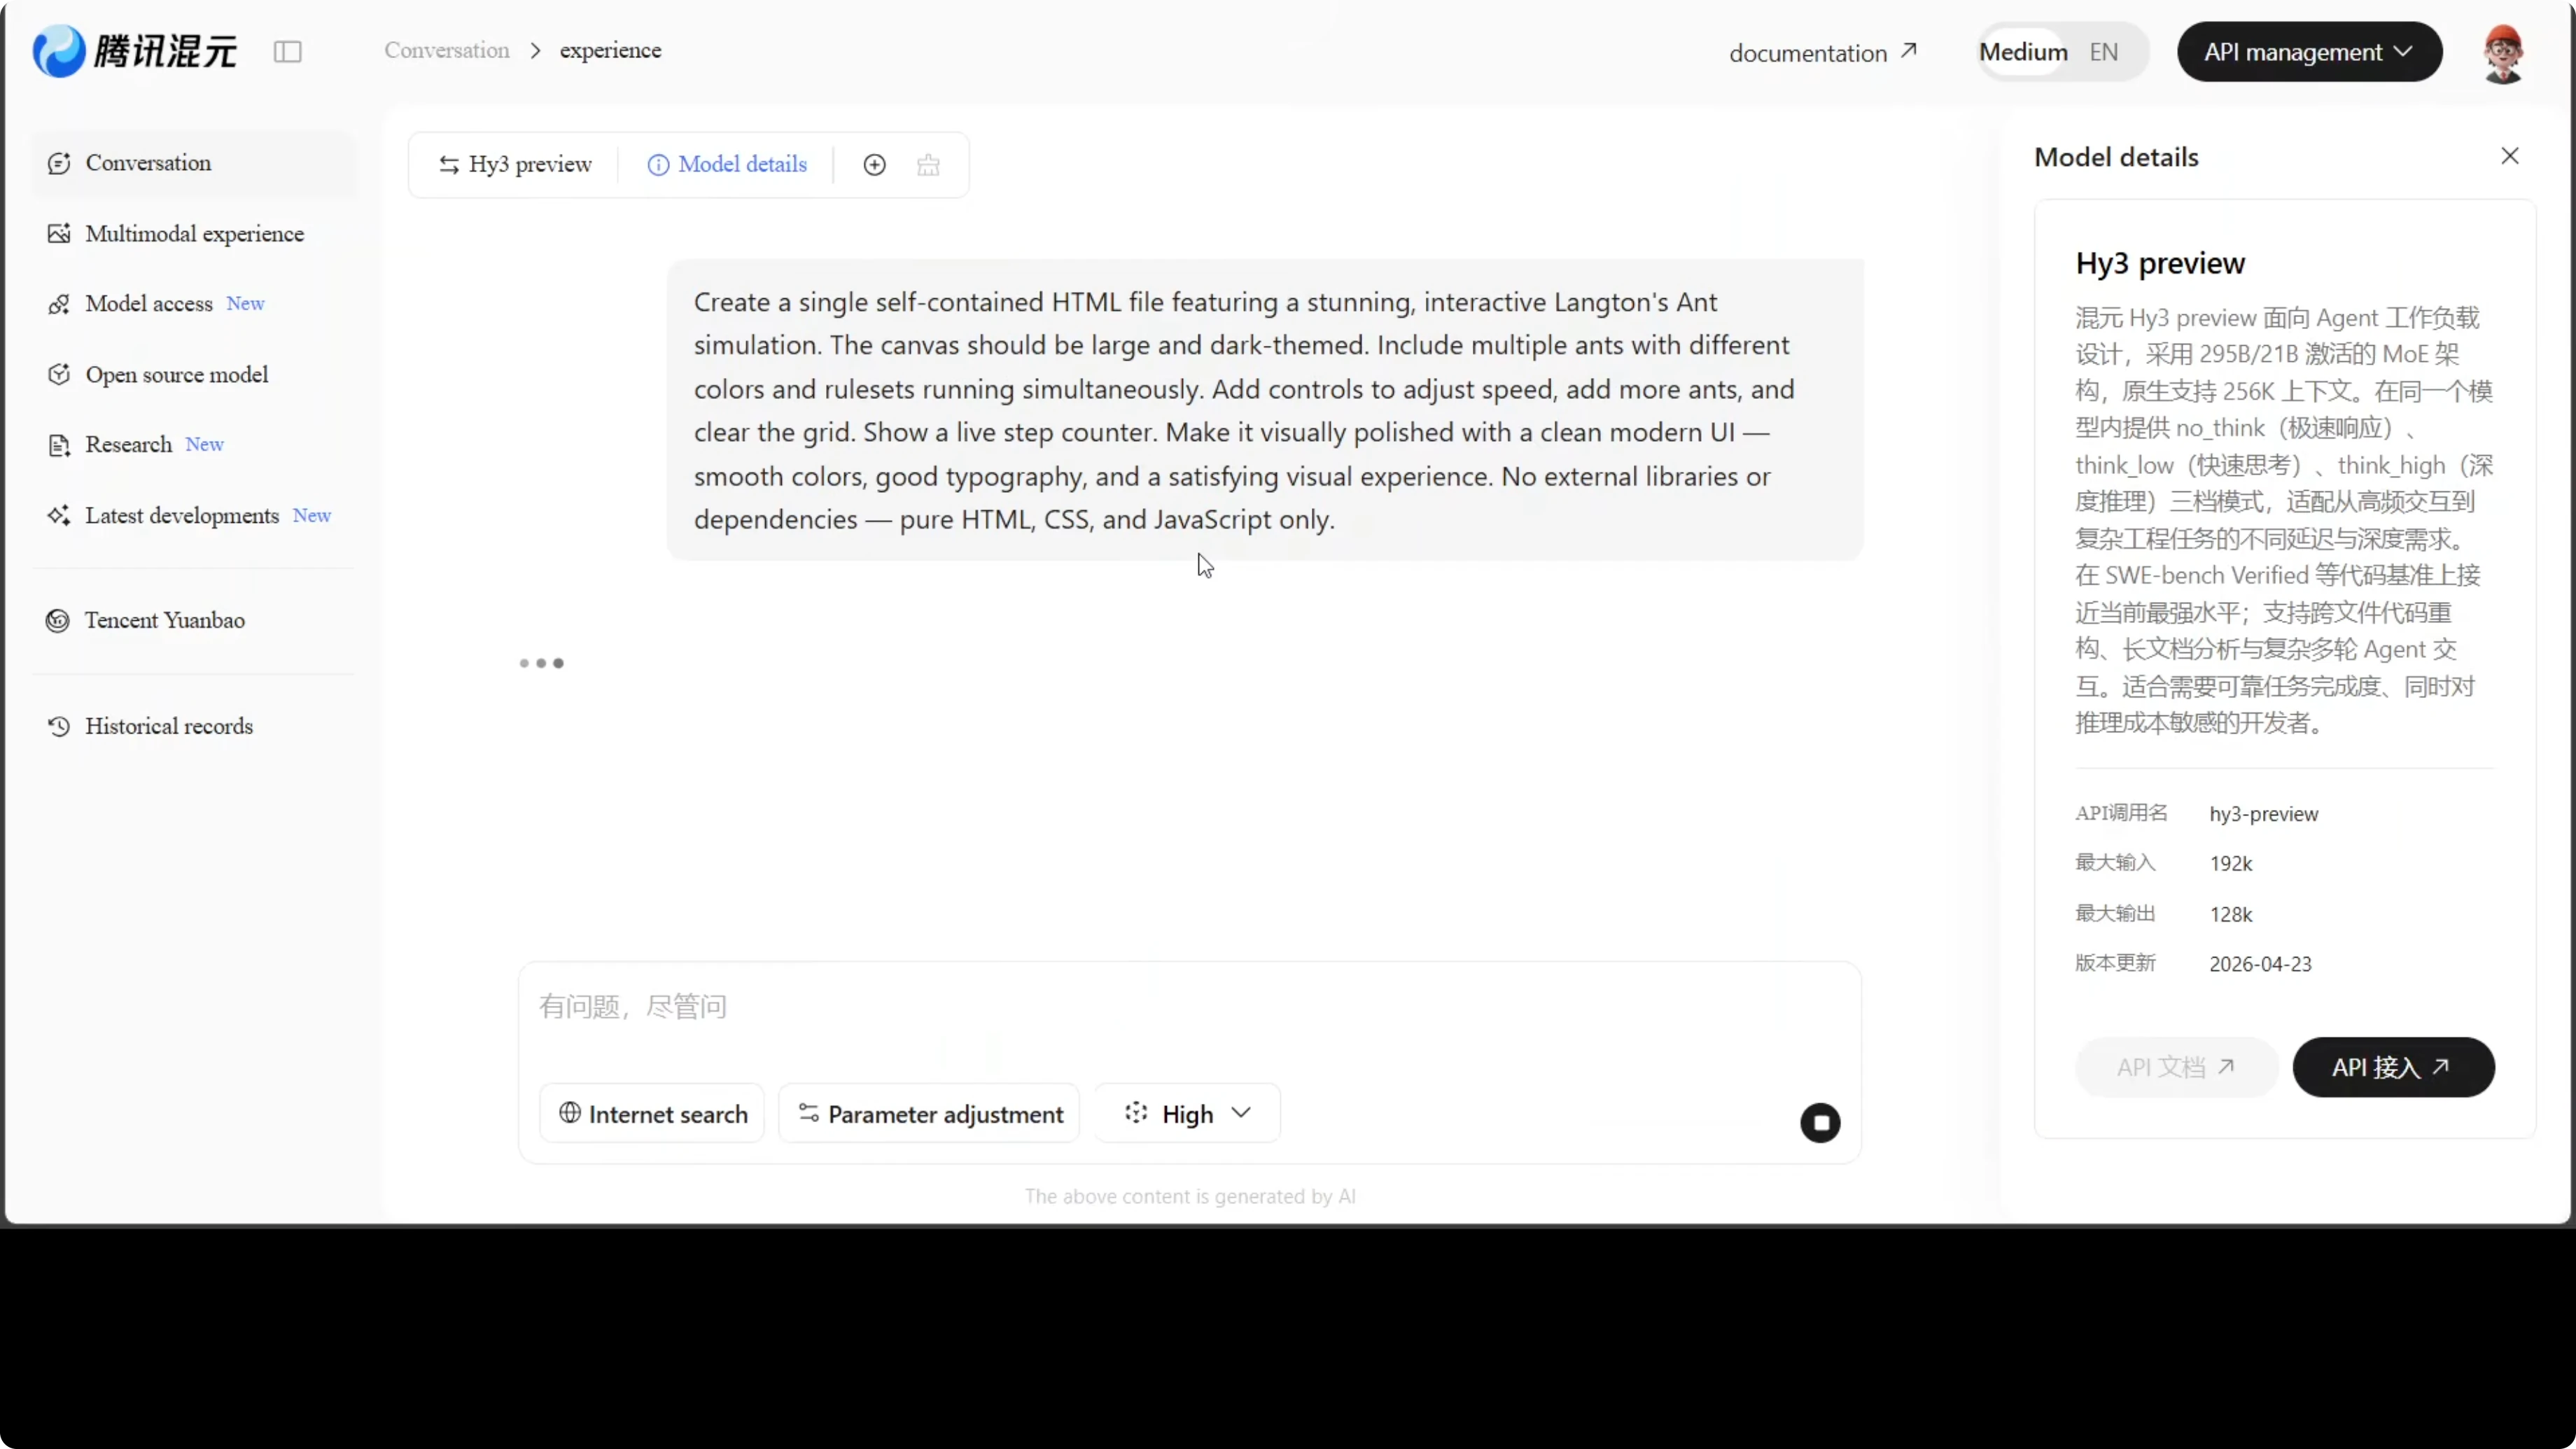Screen dimensions: 2576x1449
Task: Toggle the Model details info panel
Action: pos(727,165)
